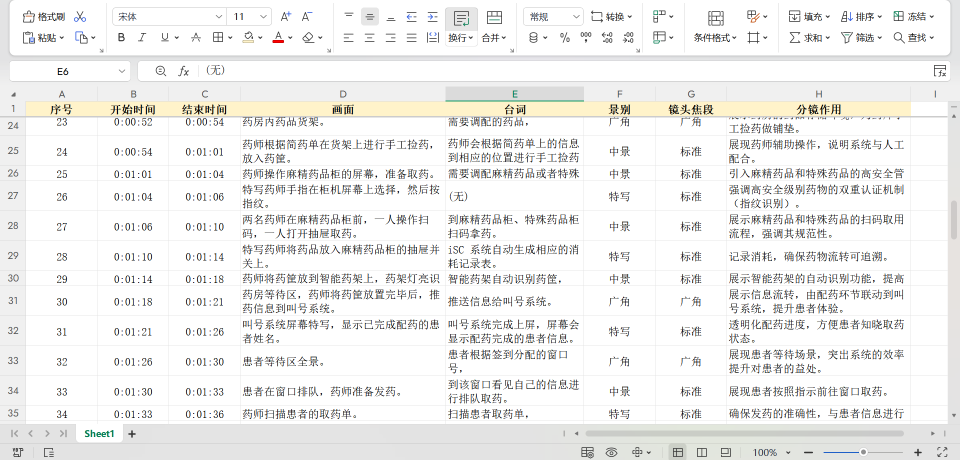Screen dimensions: 960x460
Task: Click the 求和 sum button
Action: (x=809, y=38)
